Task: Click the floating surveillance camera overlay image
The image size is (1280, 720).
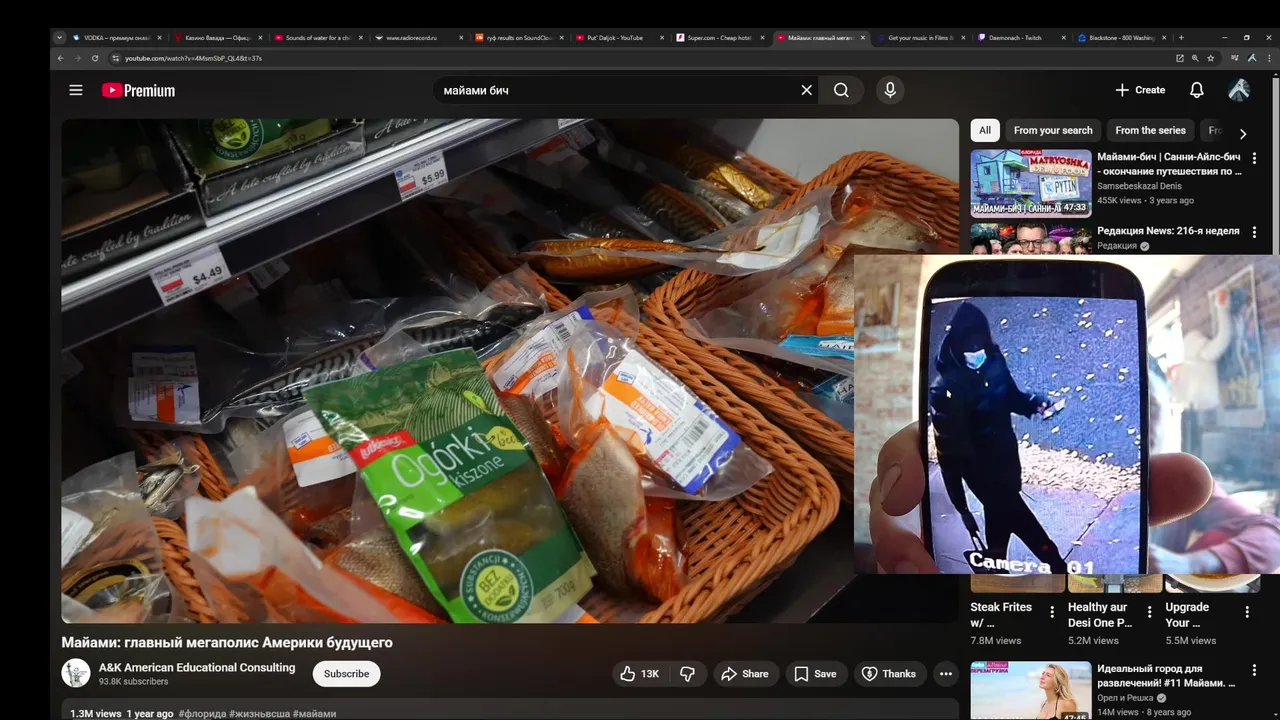Action: (x=1067, y=414)
